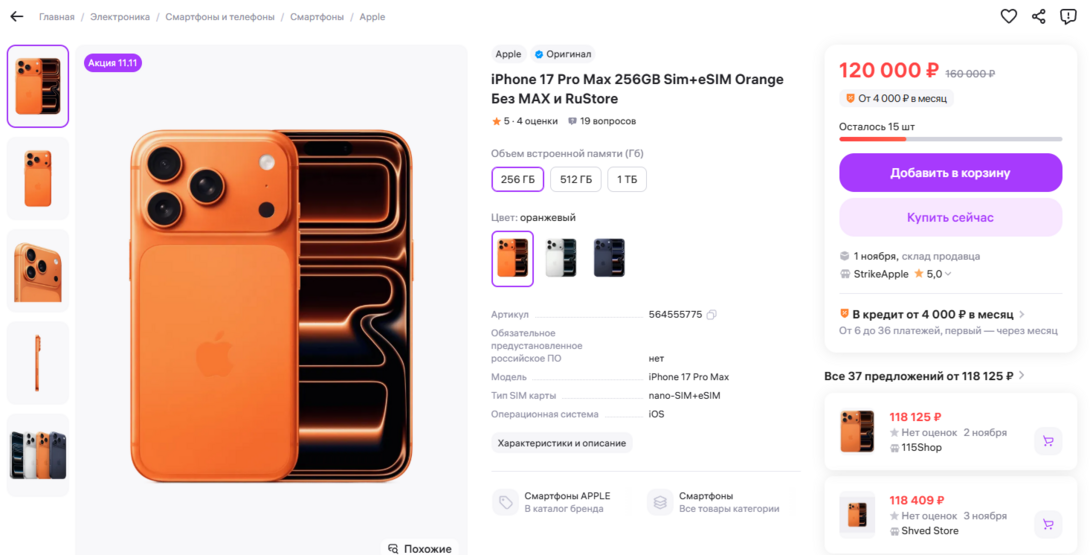
Task: Click the back arrow icon
Action: coord(16,17)
